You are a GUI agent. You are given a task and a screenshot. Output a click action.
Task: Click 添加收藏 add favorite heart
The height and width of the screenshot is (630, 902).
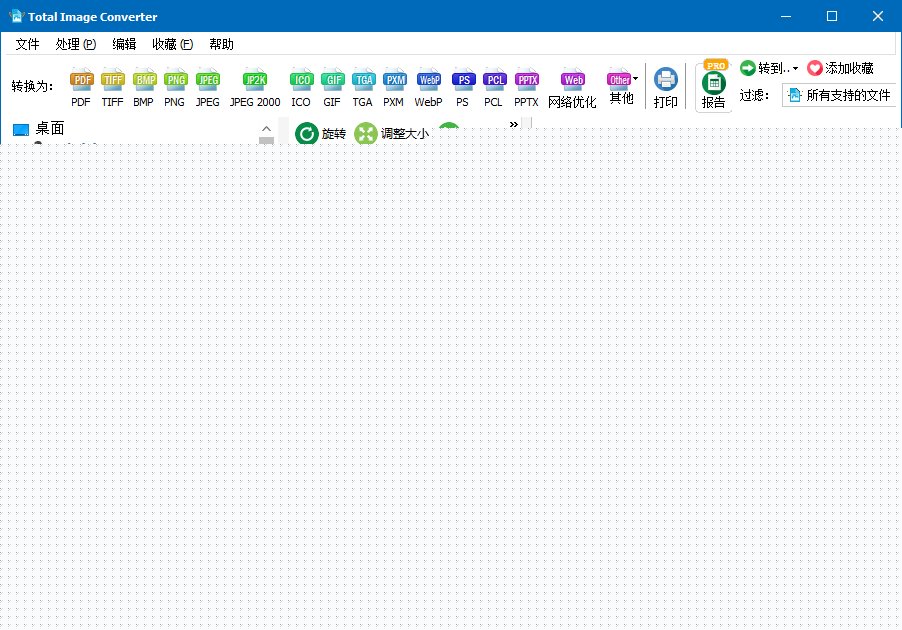tap(840, 68)
